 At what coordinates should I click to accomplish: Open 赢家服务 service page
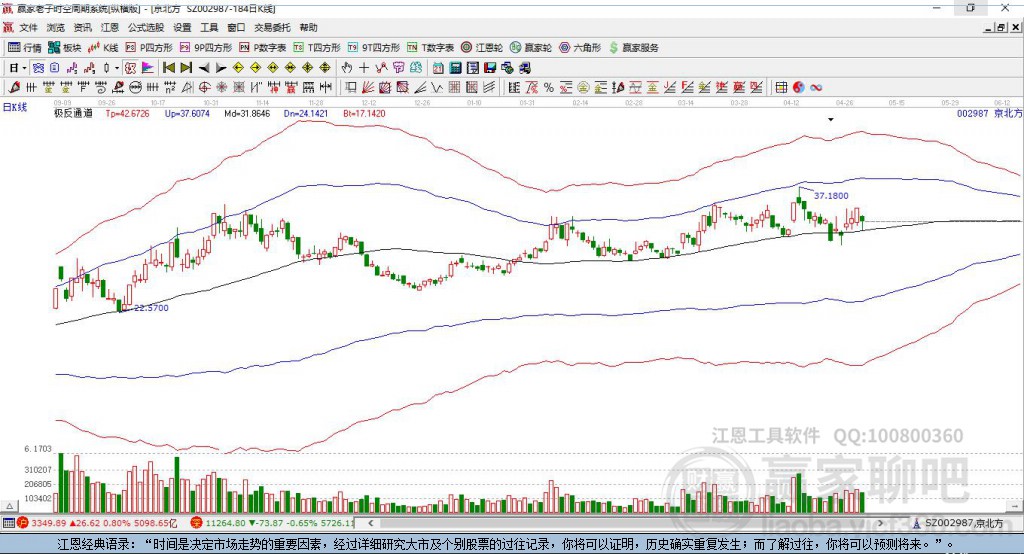point(634,48)
